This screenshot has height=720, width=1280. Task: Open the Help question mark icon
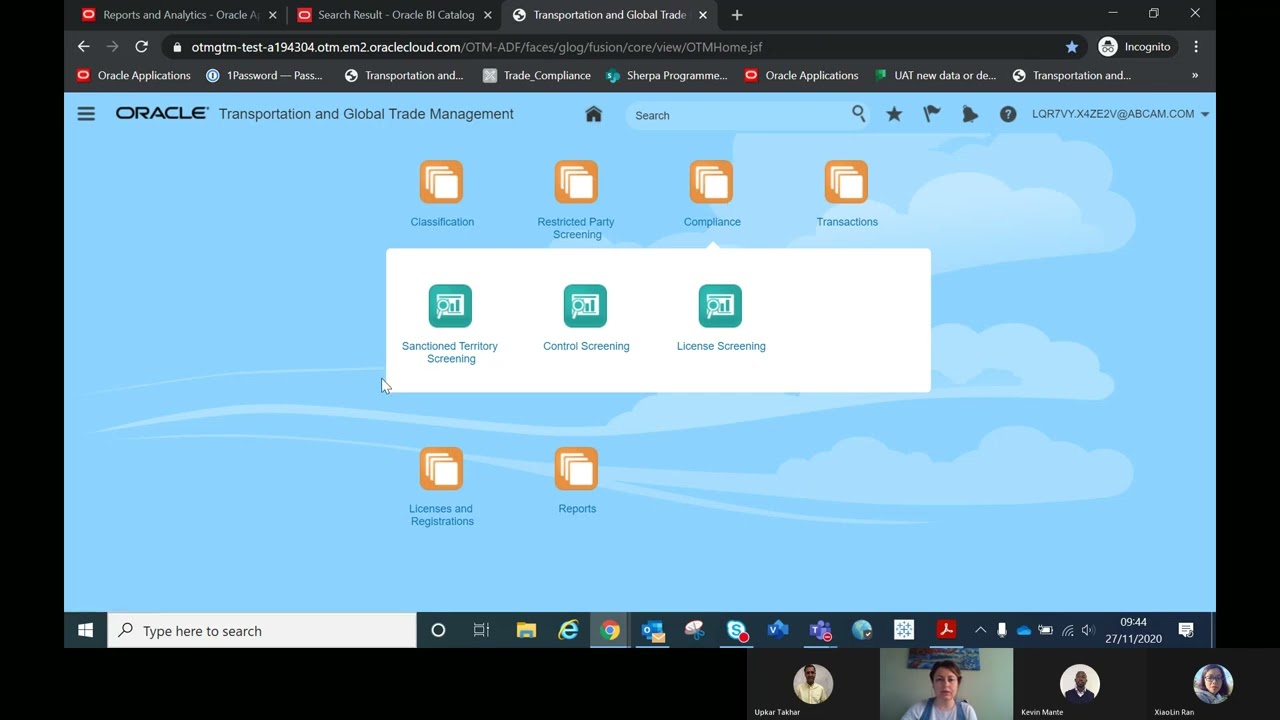[1008, 114]
